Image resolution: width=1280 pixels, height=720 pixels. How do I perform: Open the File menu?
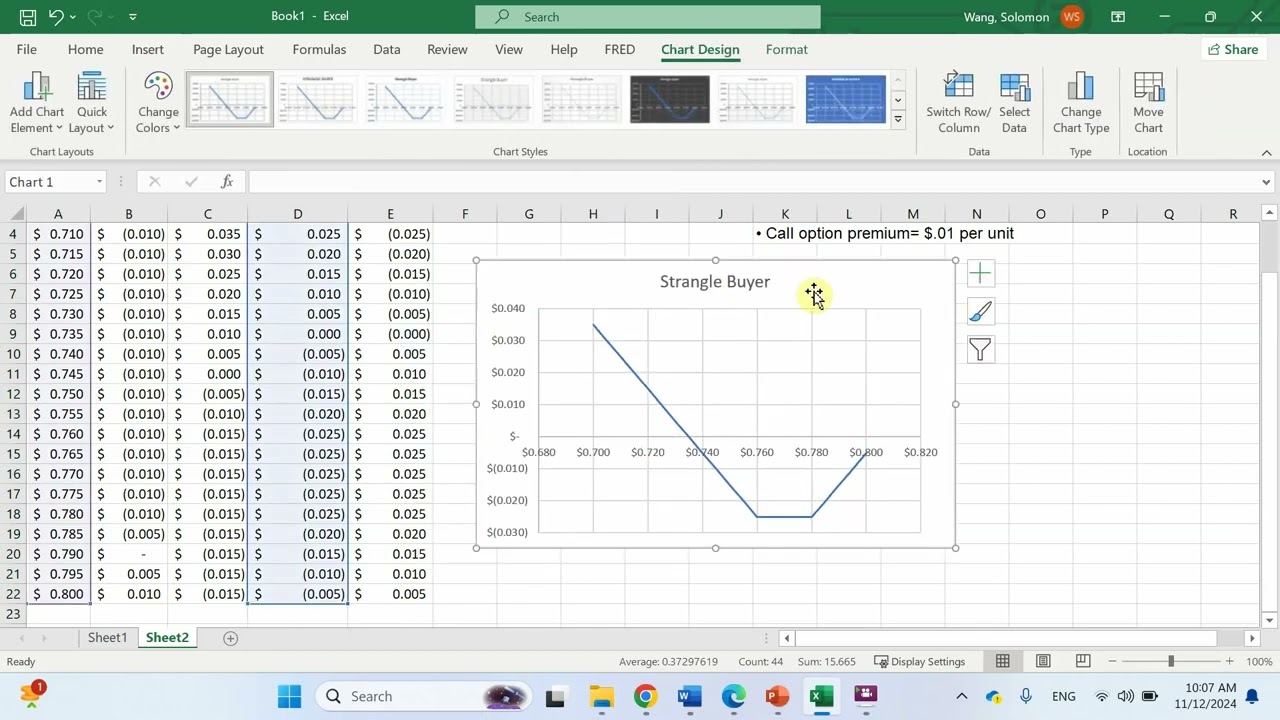coord(27,49)
